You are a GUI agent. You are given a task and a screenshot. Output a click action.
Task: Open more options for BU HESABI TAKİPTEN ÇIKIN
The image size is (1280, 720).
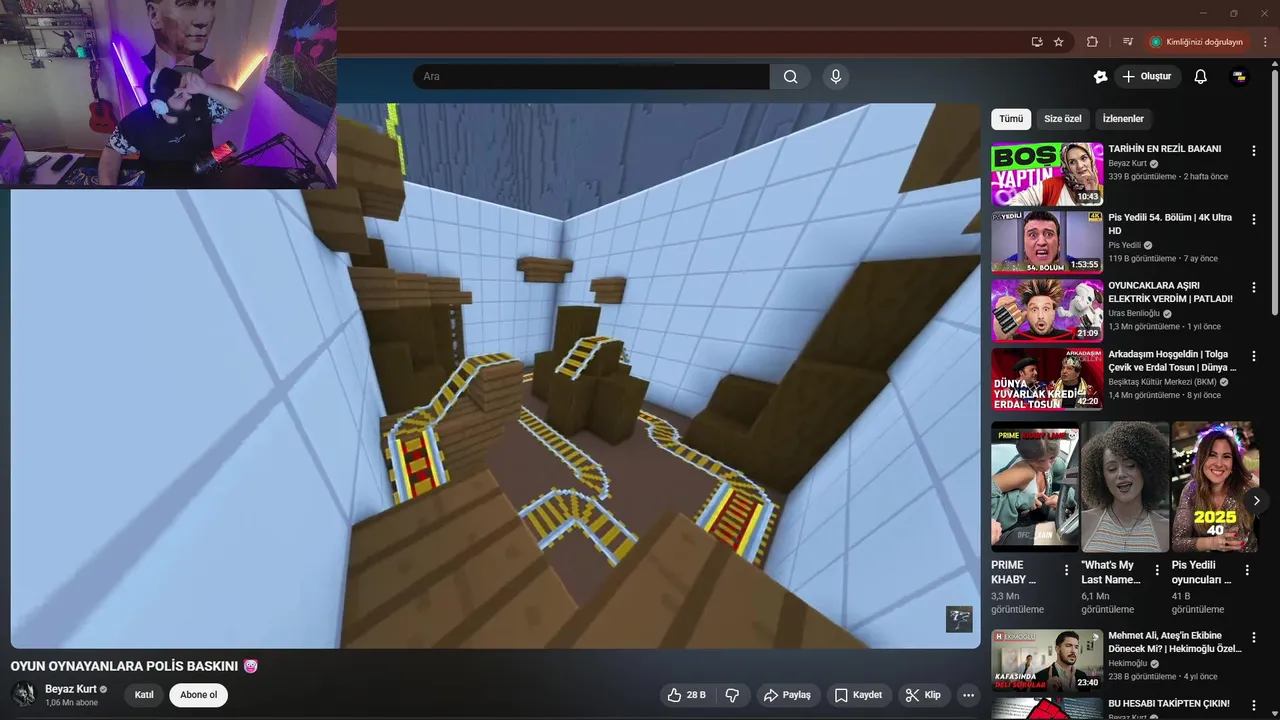click(x=1254, y=705)
